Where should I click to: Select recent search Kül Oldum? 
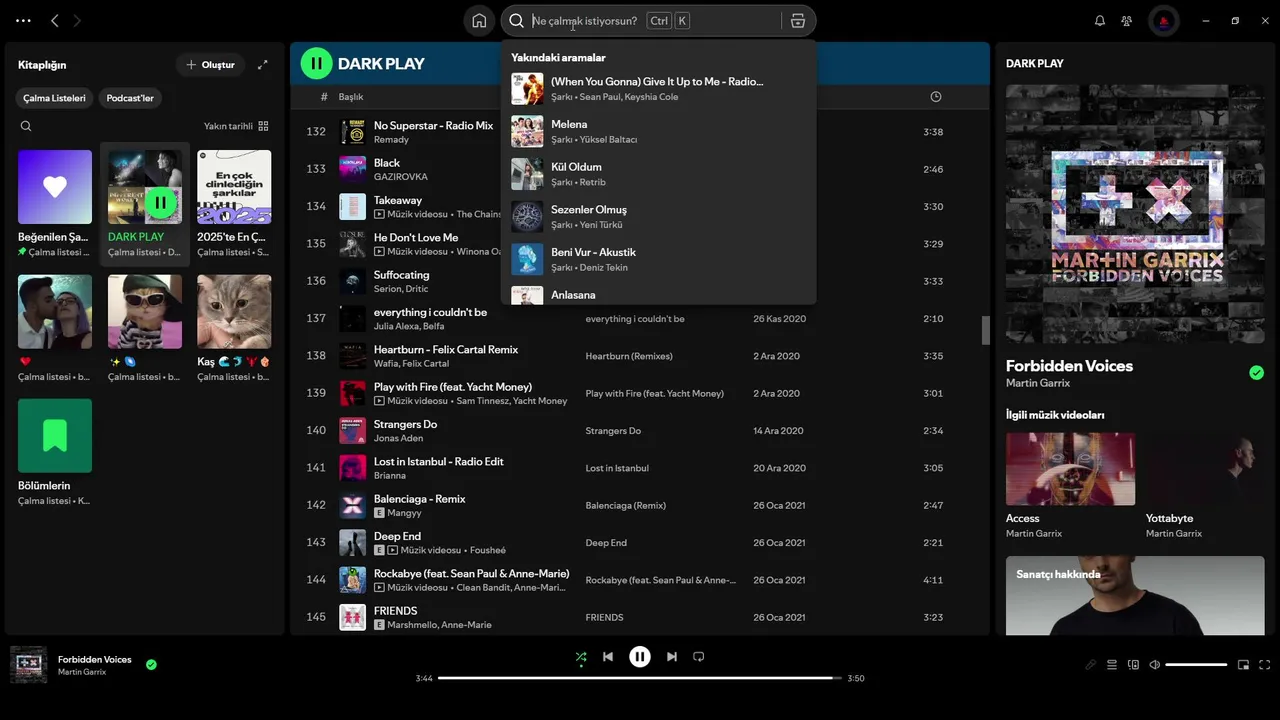coord(659,174)
